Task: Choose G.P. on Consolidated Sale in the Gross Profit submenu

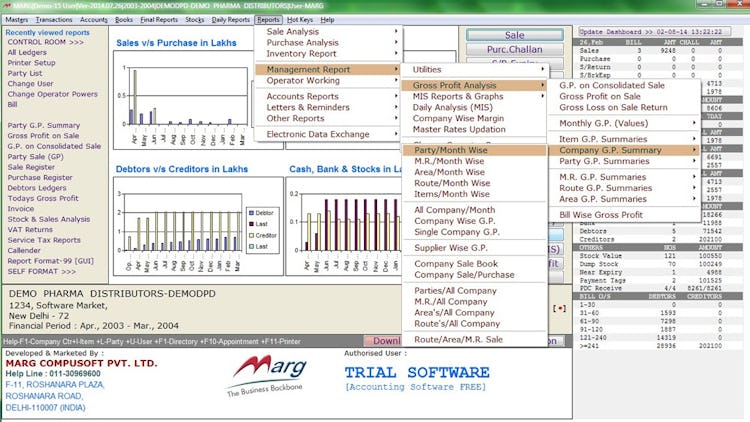Action: pos(624,85)
